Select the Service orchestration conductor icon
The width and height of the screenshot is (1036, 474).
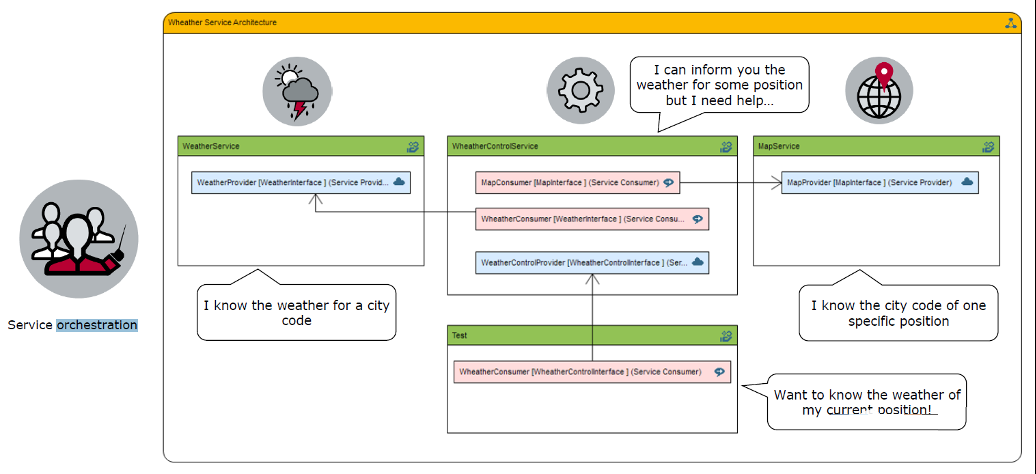(x=79, y=240)
